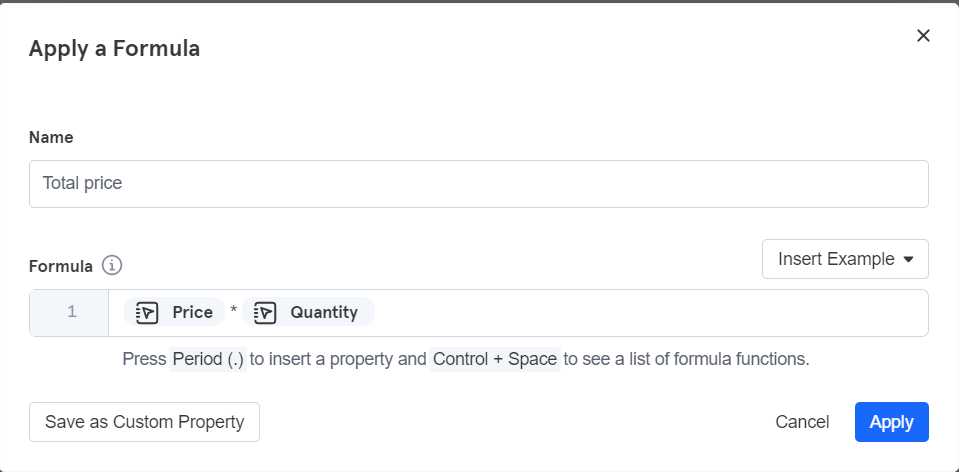
Task: Click the Price property event icon
Action: [147, 312]
